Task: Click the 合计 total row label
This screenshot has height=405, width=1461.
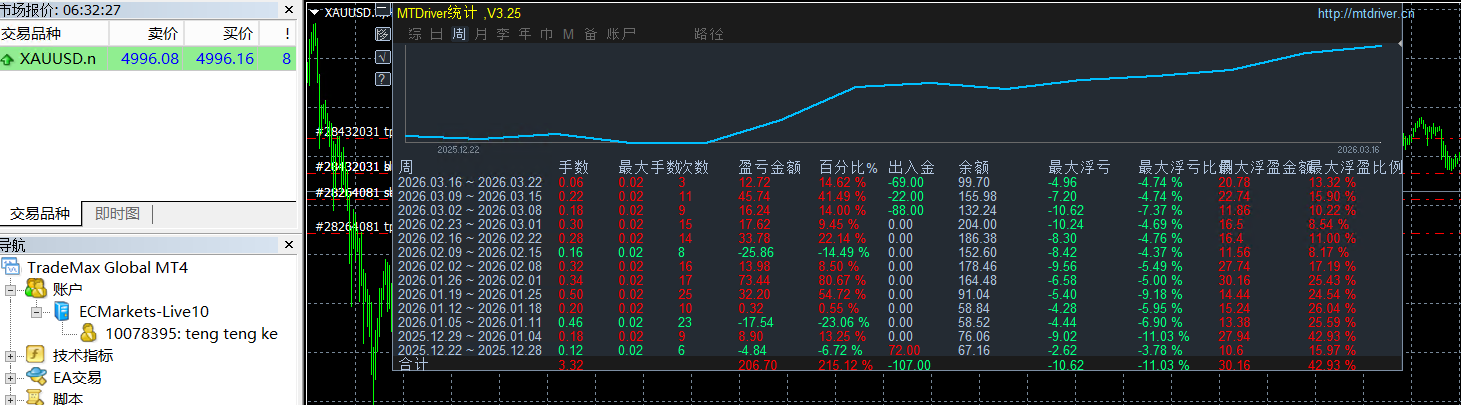Action: tap(414, 365)
